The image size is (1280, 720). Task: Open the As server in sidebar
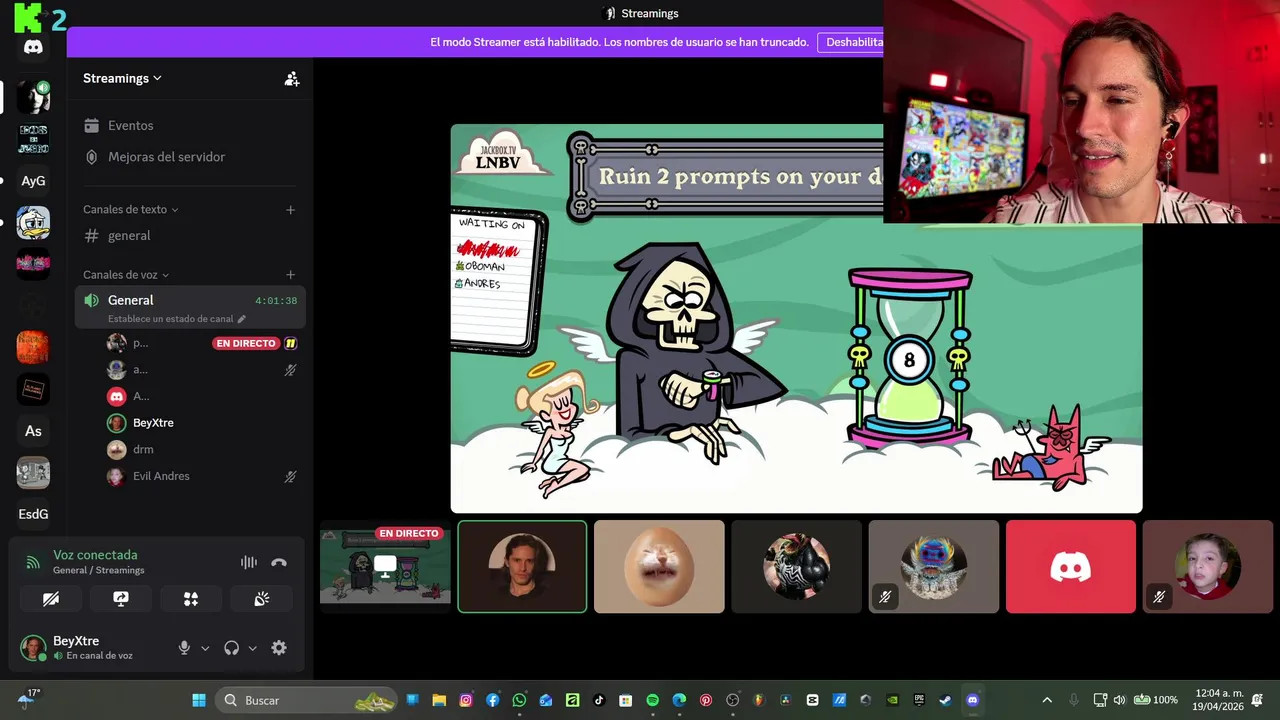click(x=33, y=431)
